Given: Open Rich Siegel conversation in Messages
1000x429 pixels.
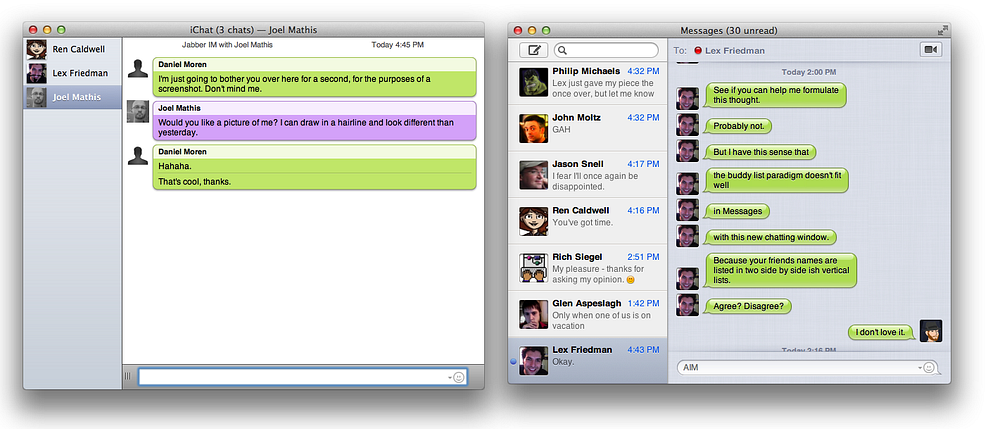Looking at the screenshot, I should tap(587, 268).
